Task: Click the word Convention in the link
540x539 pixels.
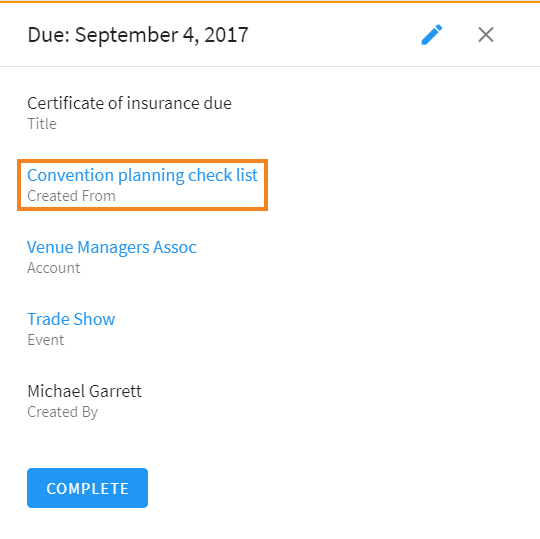Action: (71, 175)
